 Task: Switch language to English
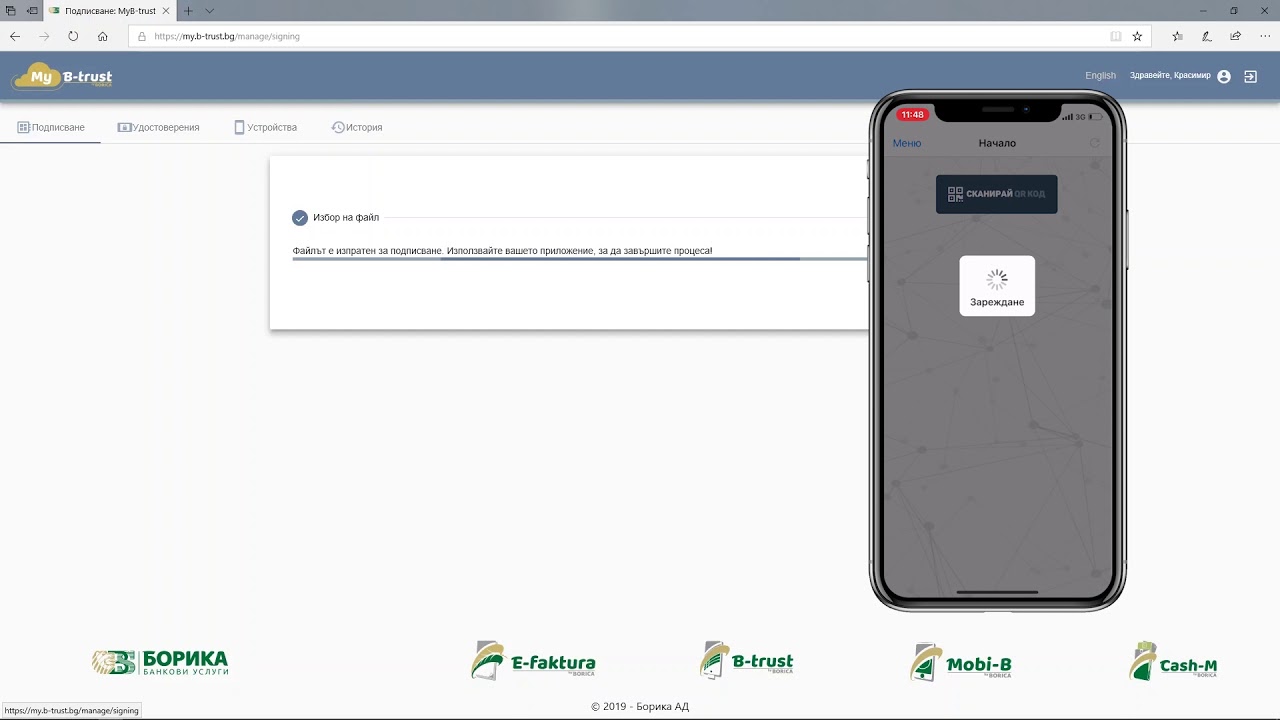click(x=1100, y=76)
